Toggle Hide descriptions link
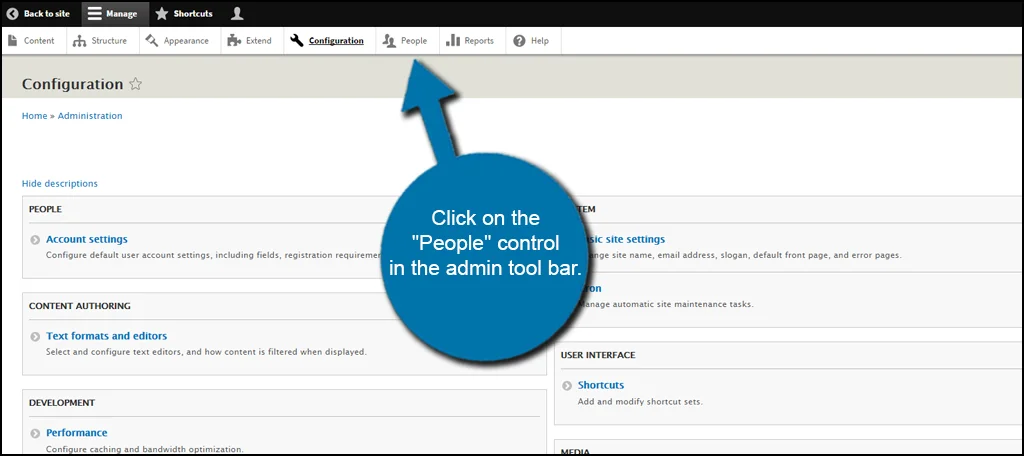 coord(60,184)
